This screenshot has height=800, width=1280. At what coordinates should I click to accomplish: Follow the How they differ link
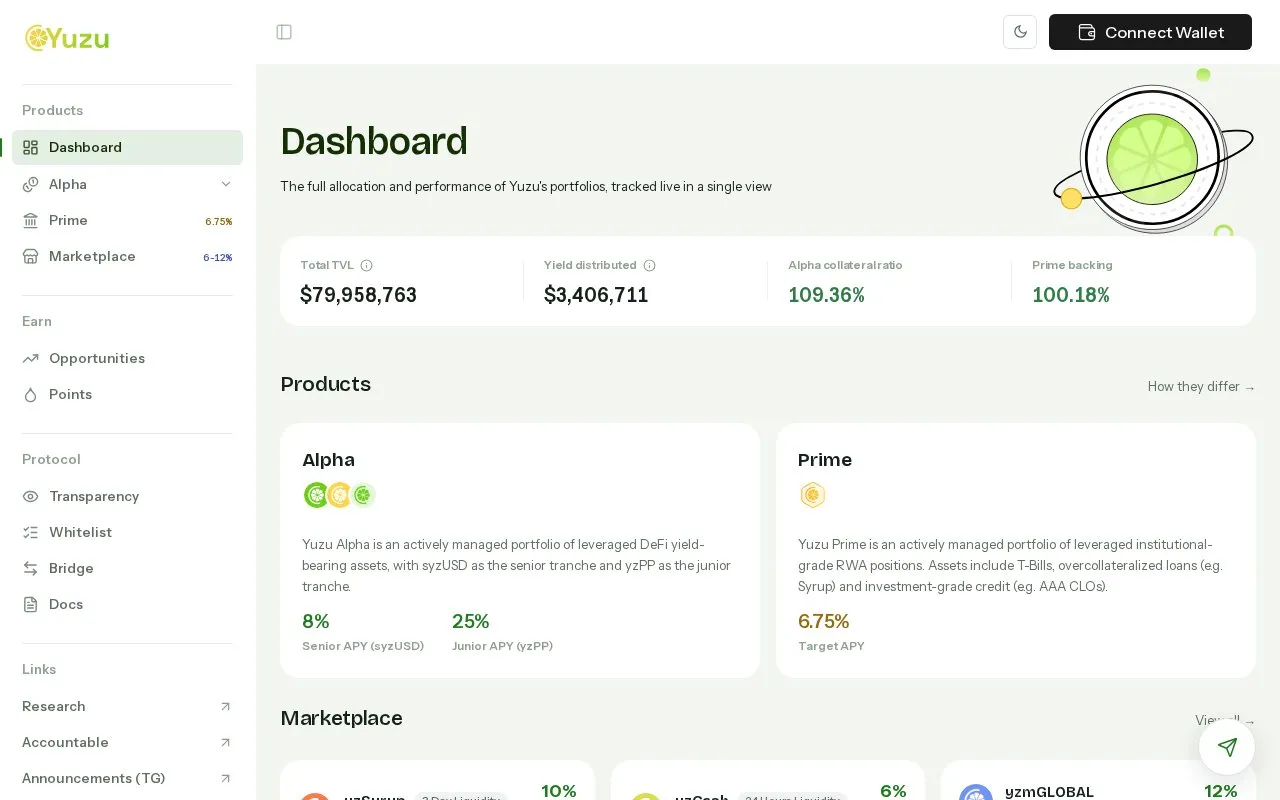[1201, 386]
